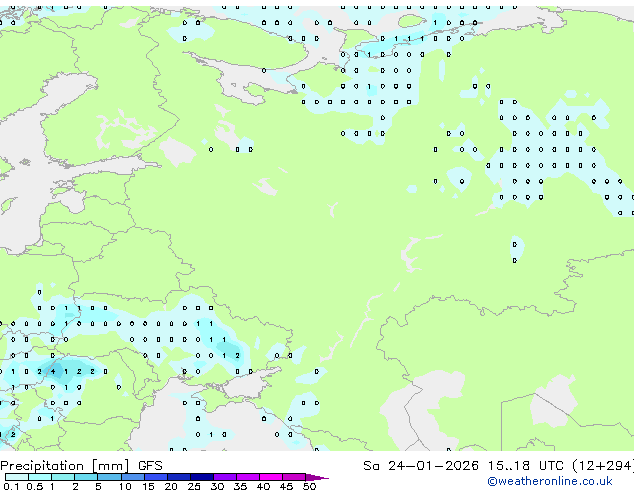Choose the 20–25 mm legend swatch

coord(178,477)
